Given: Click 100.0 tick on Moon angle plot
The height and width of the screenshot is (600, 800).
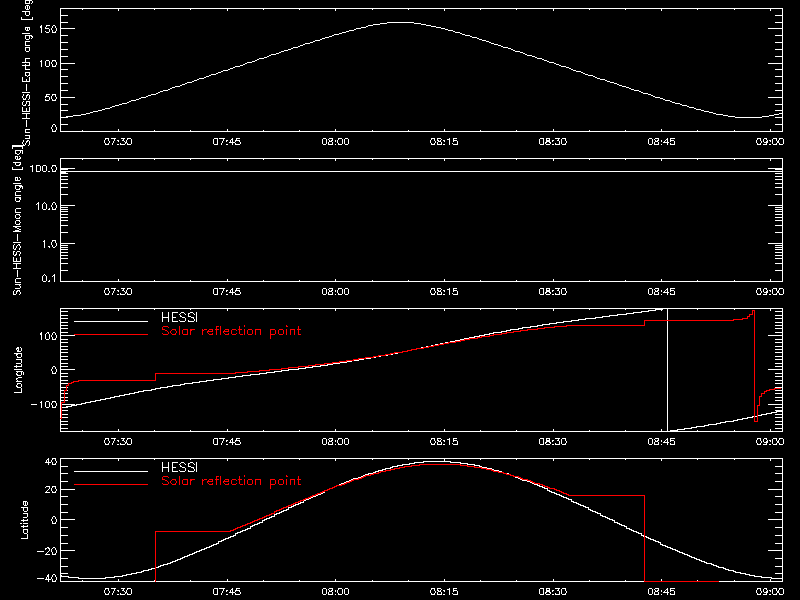Looking at the screenshot, I should (44, 168).
